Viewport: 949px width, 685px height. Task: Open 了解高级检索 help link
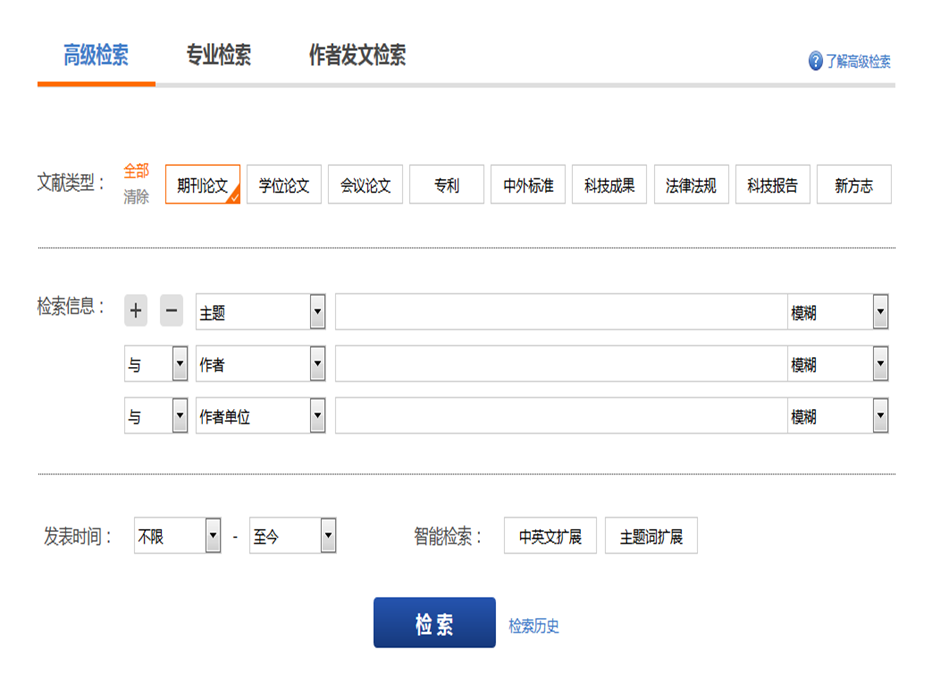pyautogui.click(x=858, y=61)
